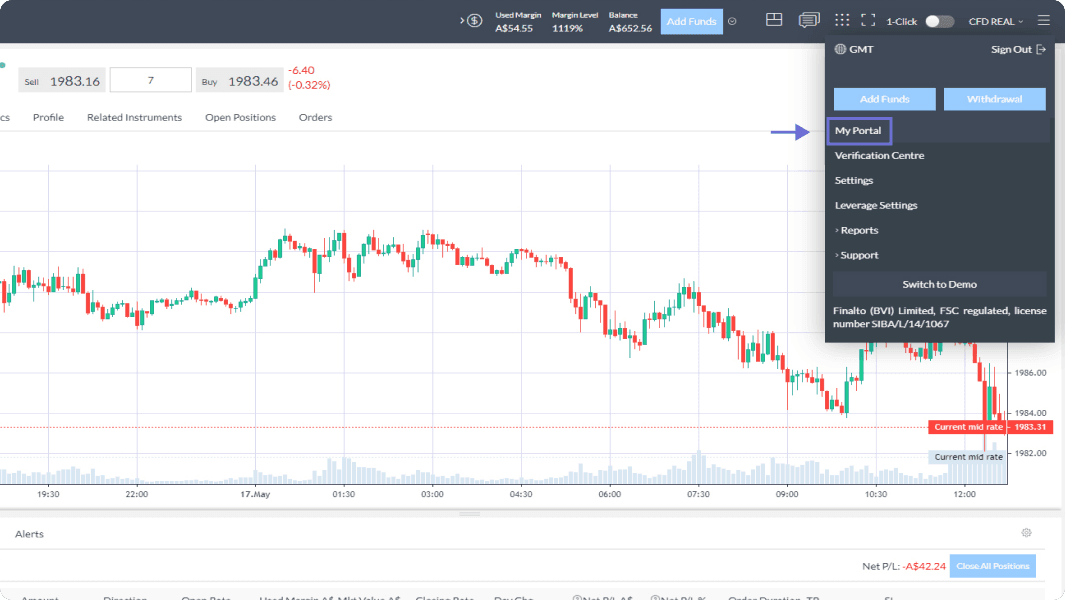Open My Portal menu item
The height and width of the screenshot is (600, 1065).
(859, 130)
